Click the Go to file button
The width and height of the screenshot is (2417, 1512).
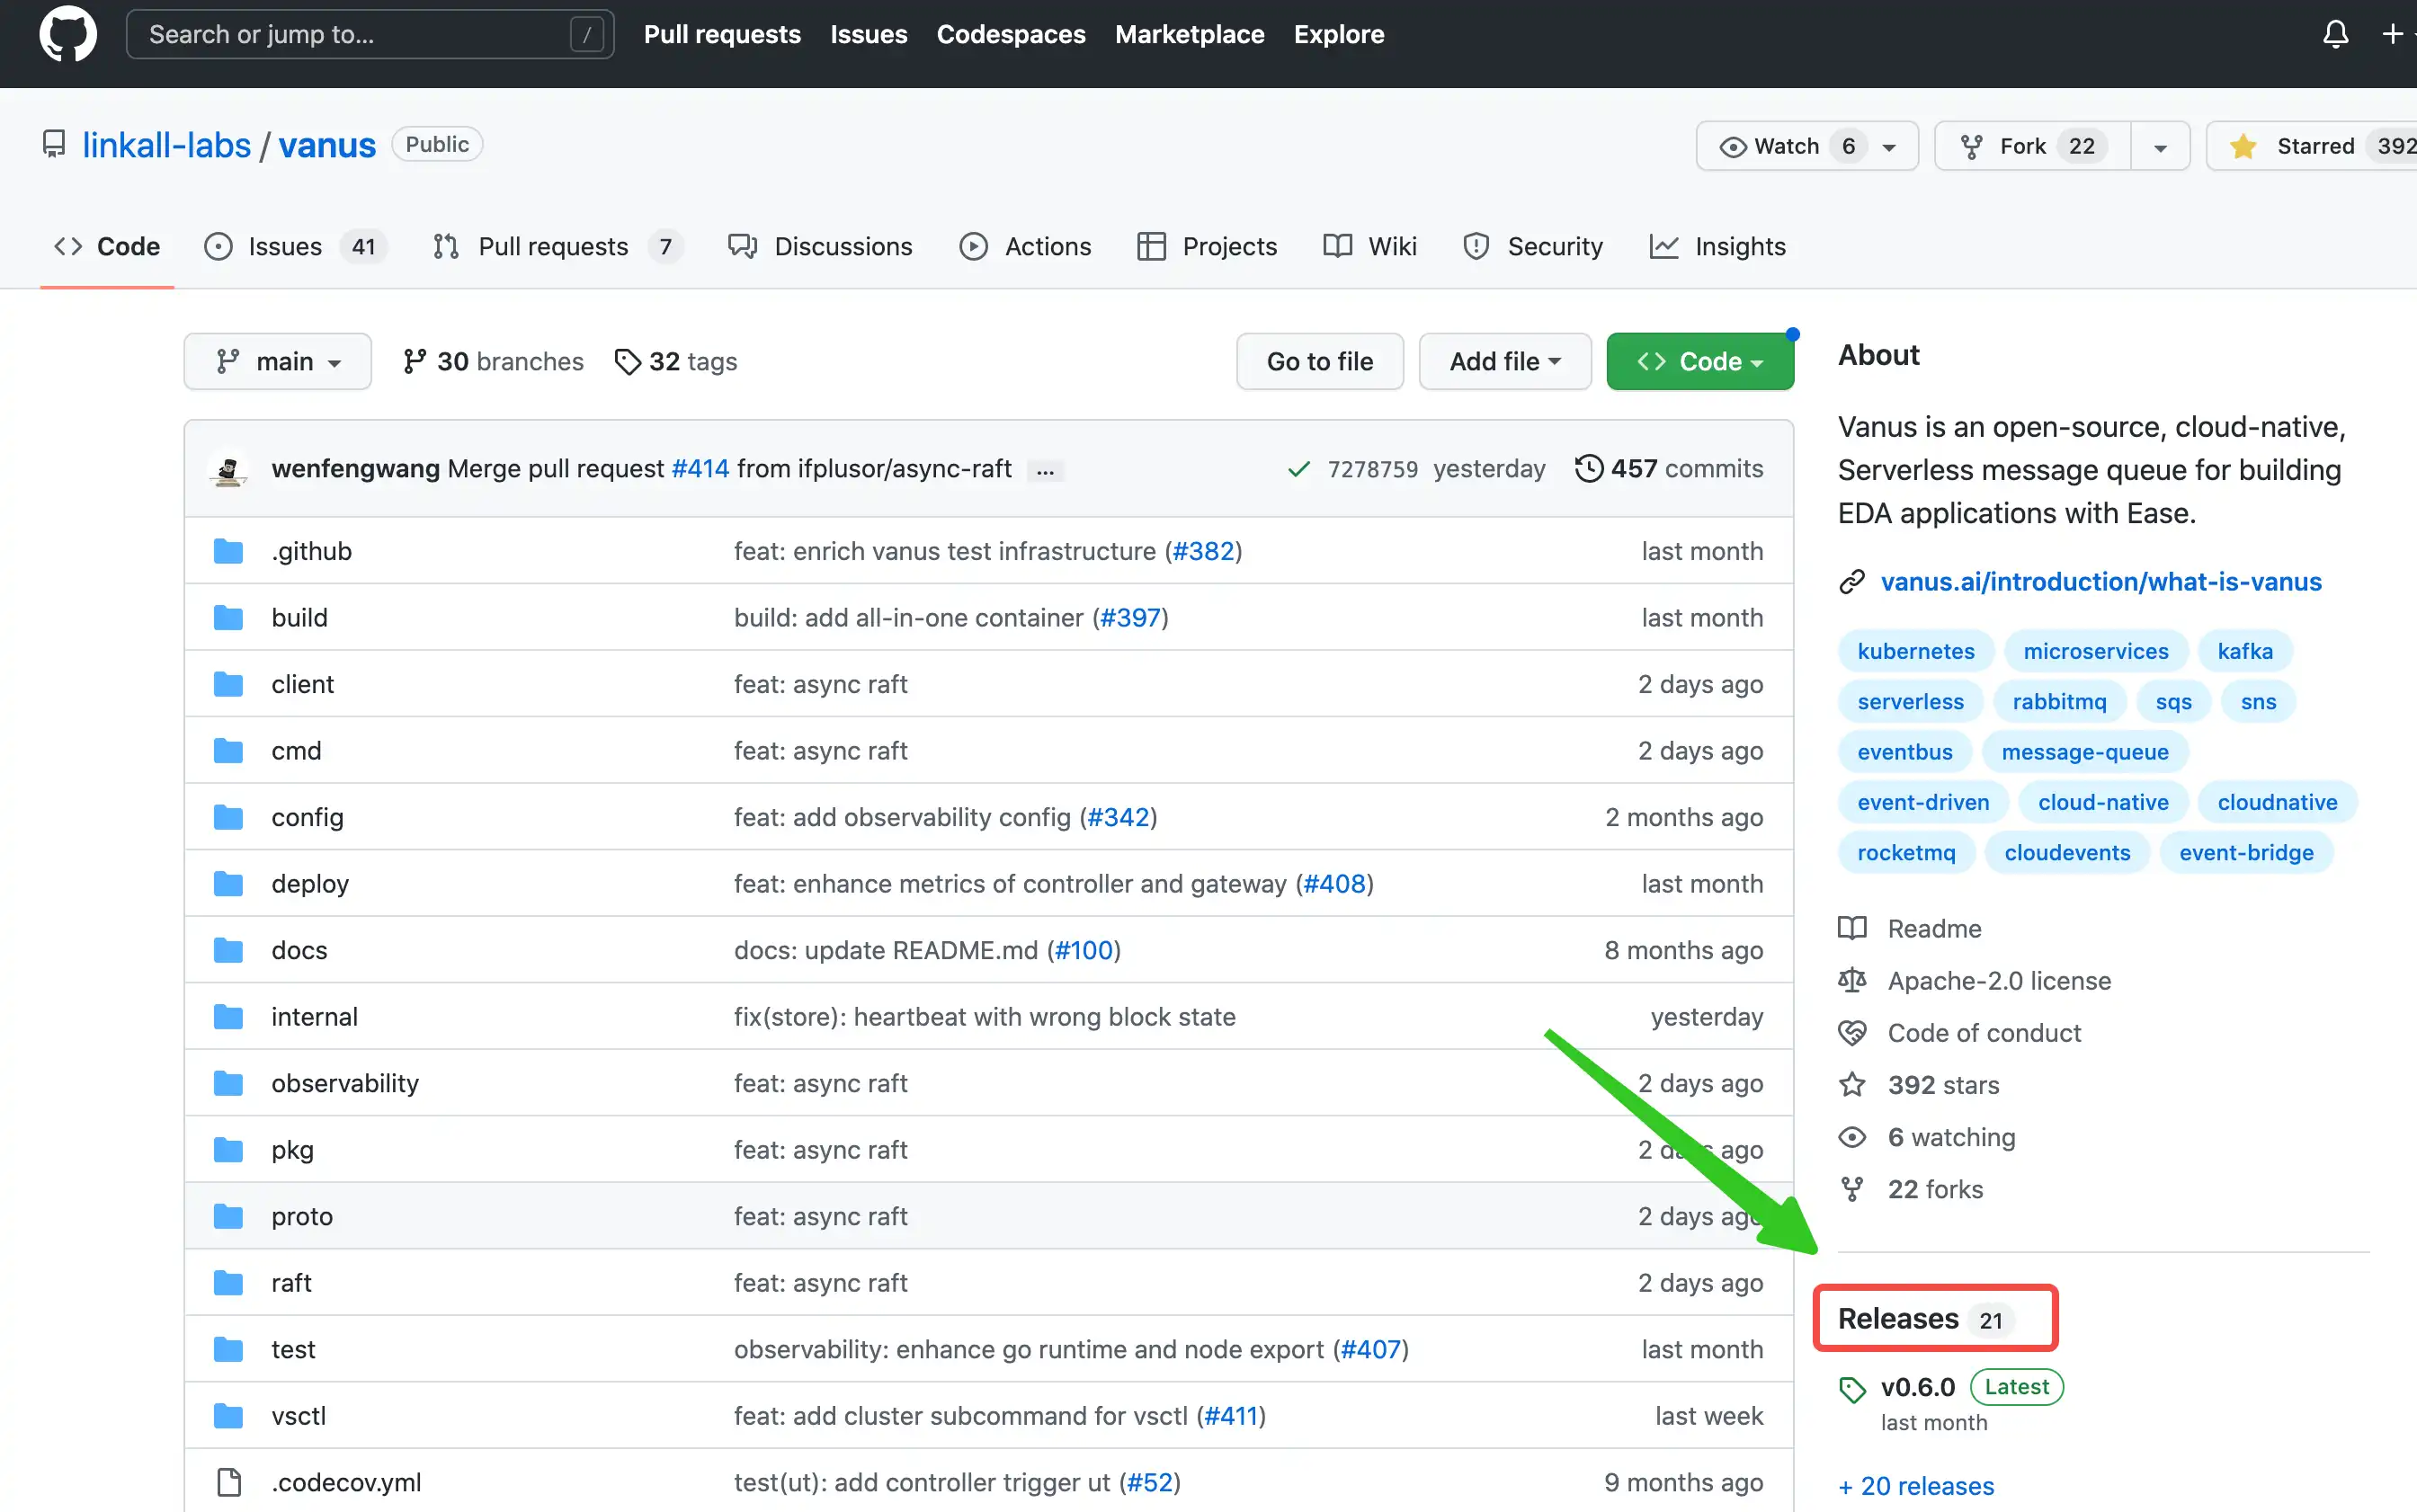[1319, 361]
